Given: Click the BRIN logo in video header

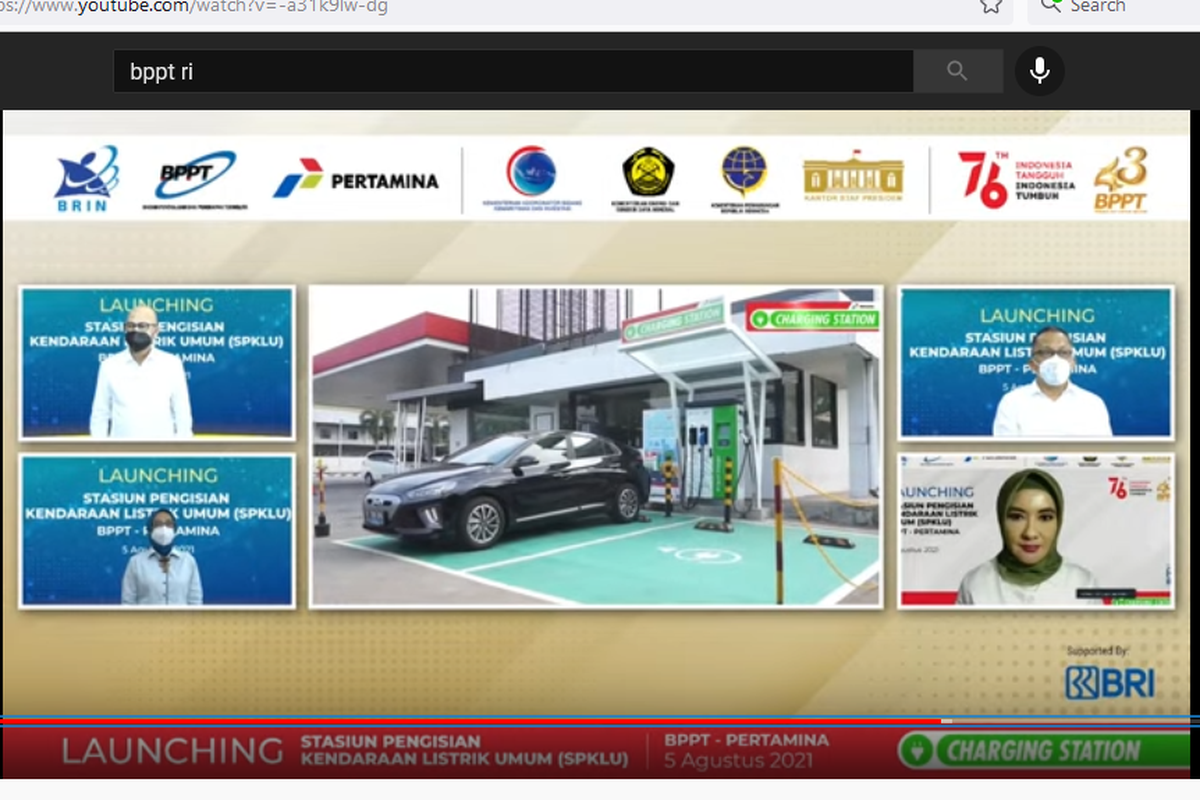Looking at the screenshot, I should (87, 177).
